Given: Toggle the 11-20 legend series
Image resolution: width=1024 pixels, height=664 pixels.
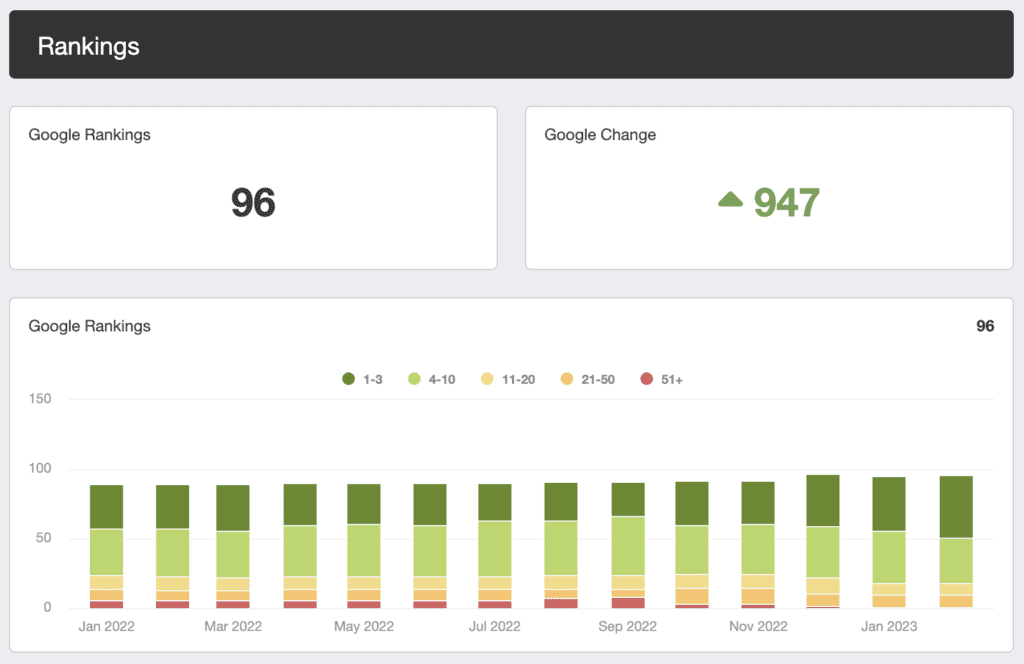Looking at the screenshot, I should coord(508,379).
